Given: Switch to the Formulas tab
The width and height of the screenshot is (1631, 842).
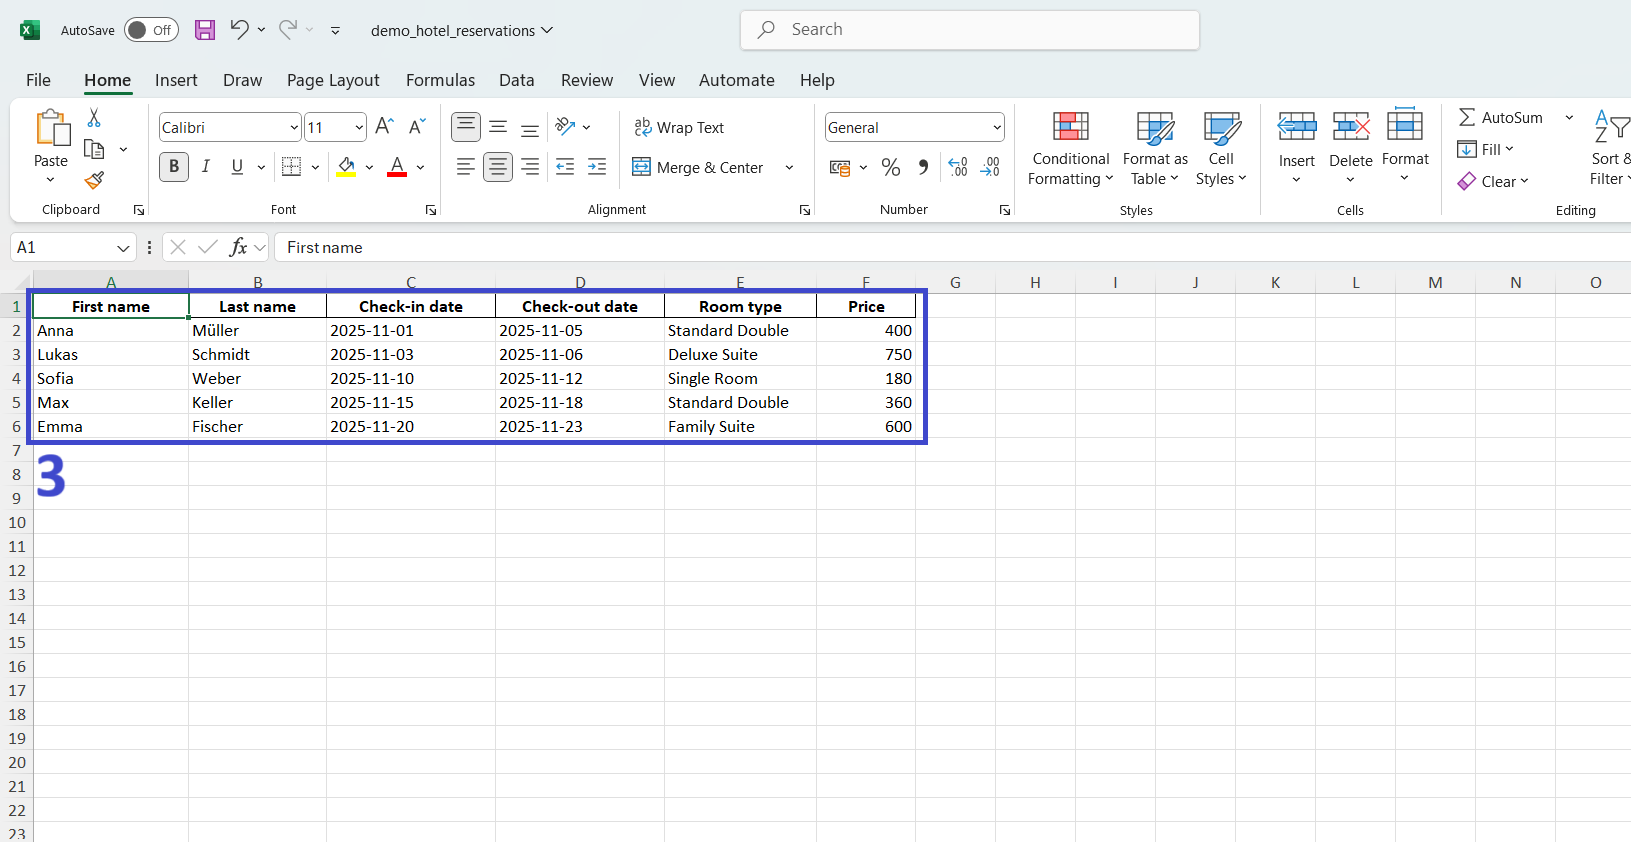Looking at the screenshot, I should [x=440, y=80].
